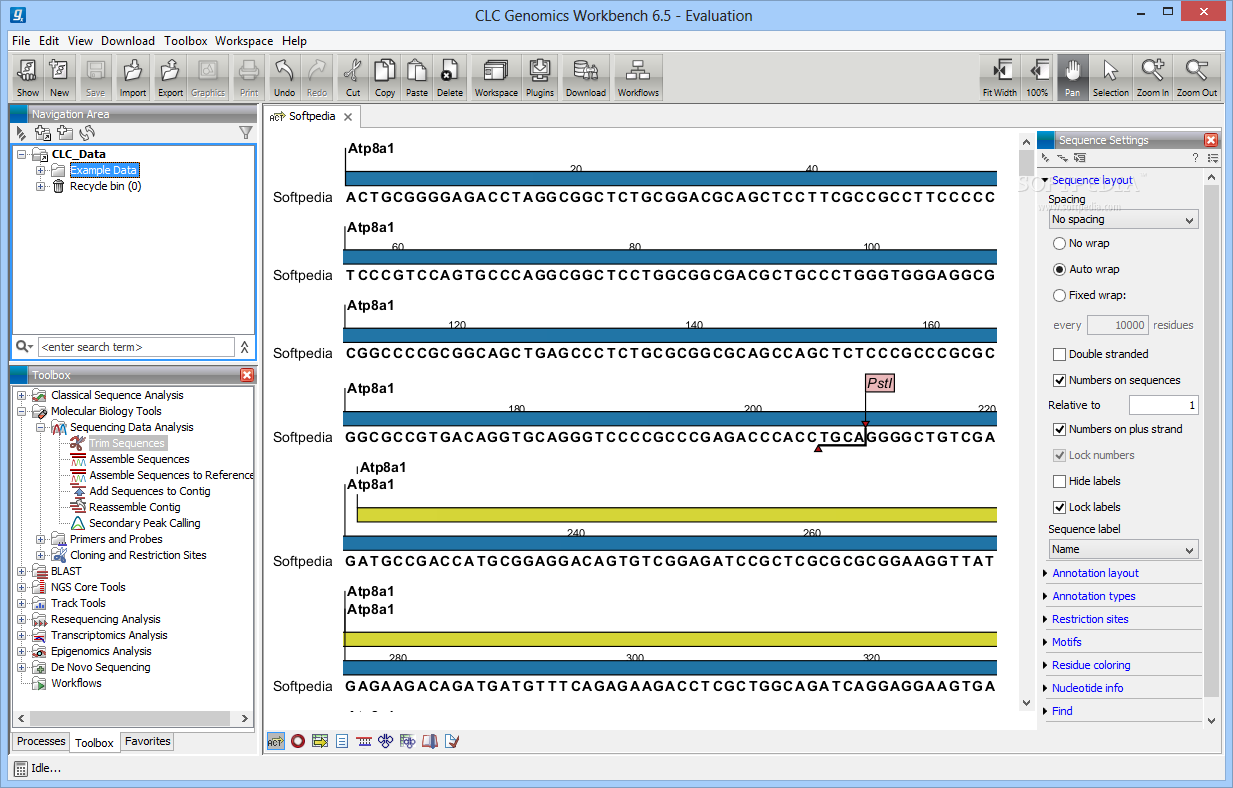Open the Find section link
1233x788 pixels.
click(x=1062, y=711)
